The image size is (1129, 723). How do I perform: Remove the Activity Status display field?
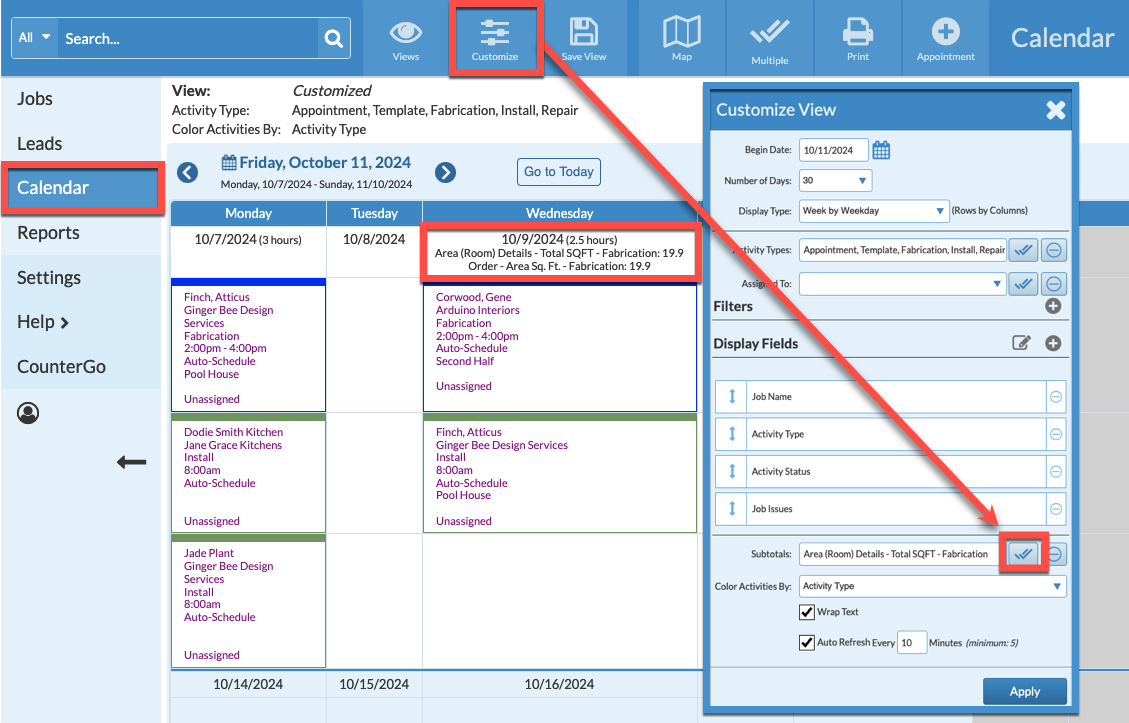tap(1056, 472)
